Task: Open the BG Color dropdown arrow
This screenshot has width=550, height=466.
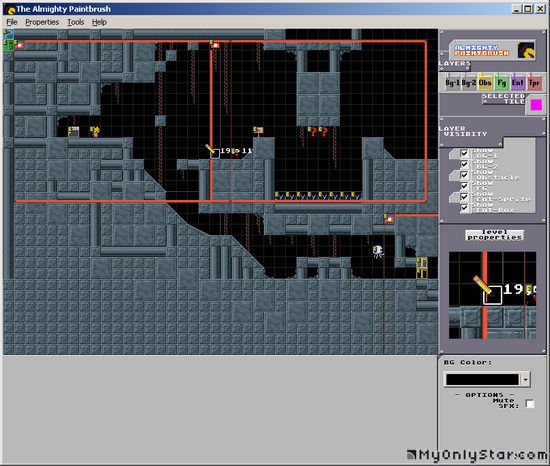Action: 525,379
